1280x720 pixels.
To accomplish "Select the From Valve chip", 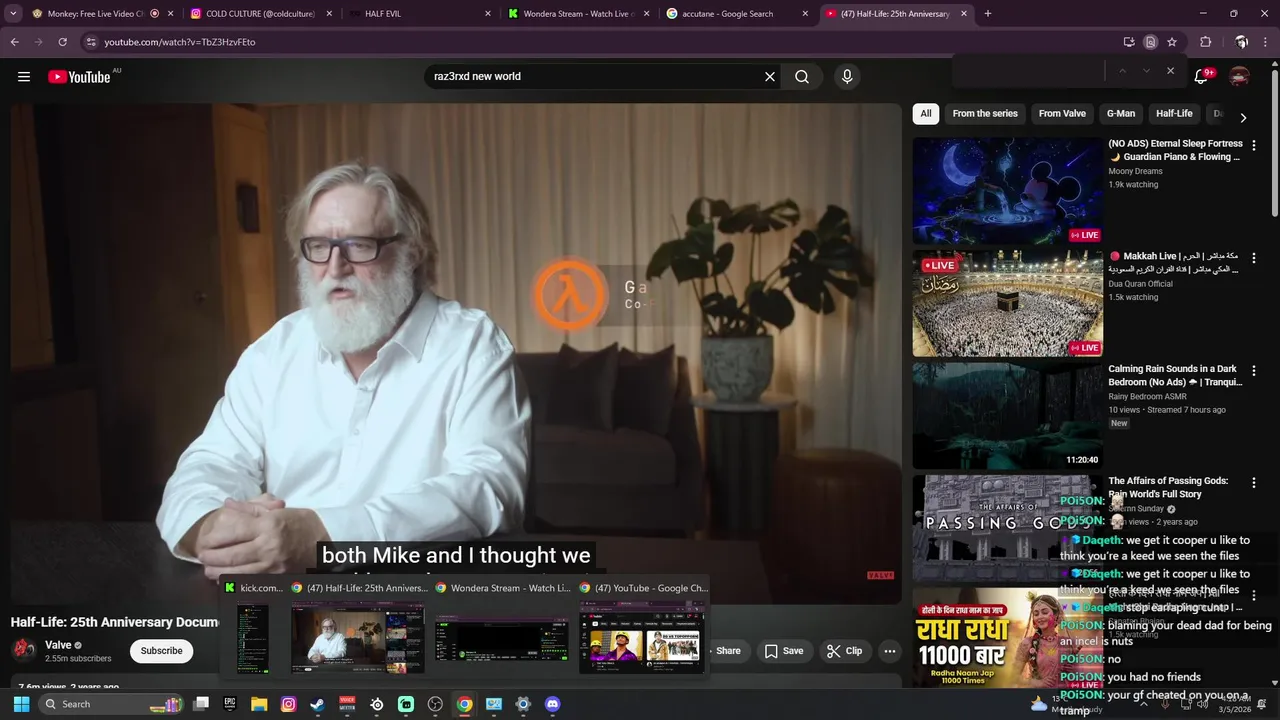I will click(1062, 114).
